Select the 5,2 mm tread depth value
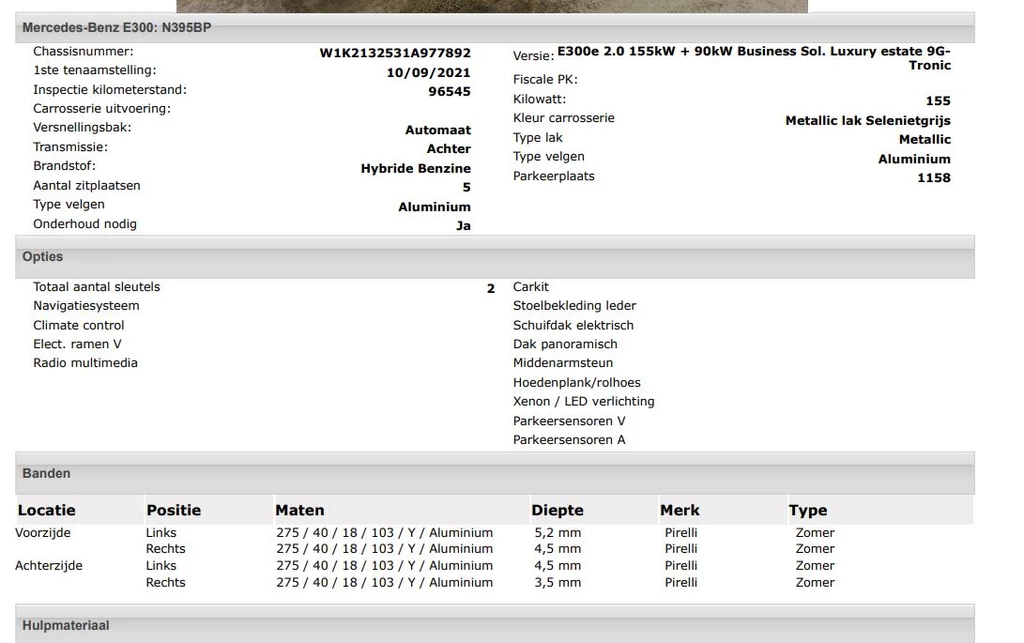The image size is (1024, 643). coord(557,533)
